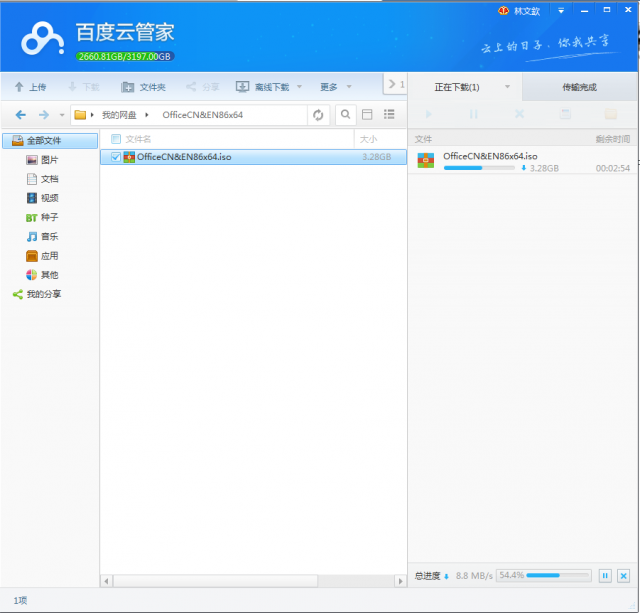Viewport: 640px width, 613px height.
Task: Click the Baidu Cloud logo icon
Action: 42,39
